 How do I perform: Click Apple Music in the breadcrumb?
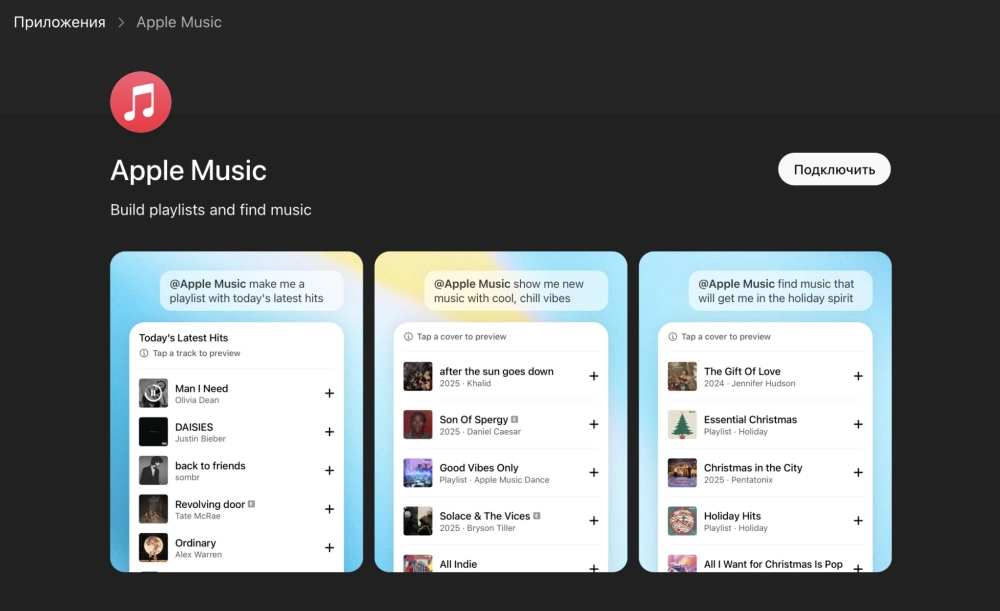179,22
